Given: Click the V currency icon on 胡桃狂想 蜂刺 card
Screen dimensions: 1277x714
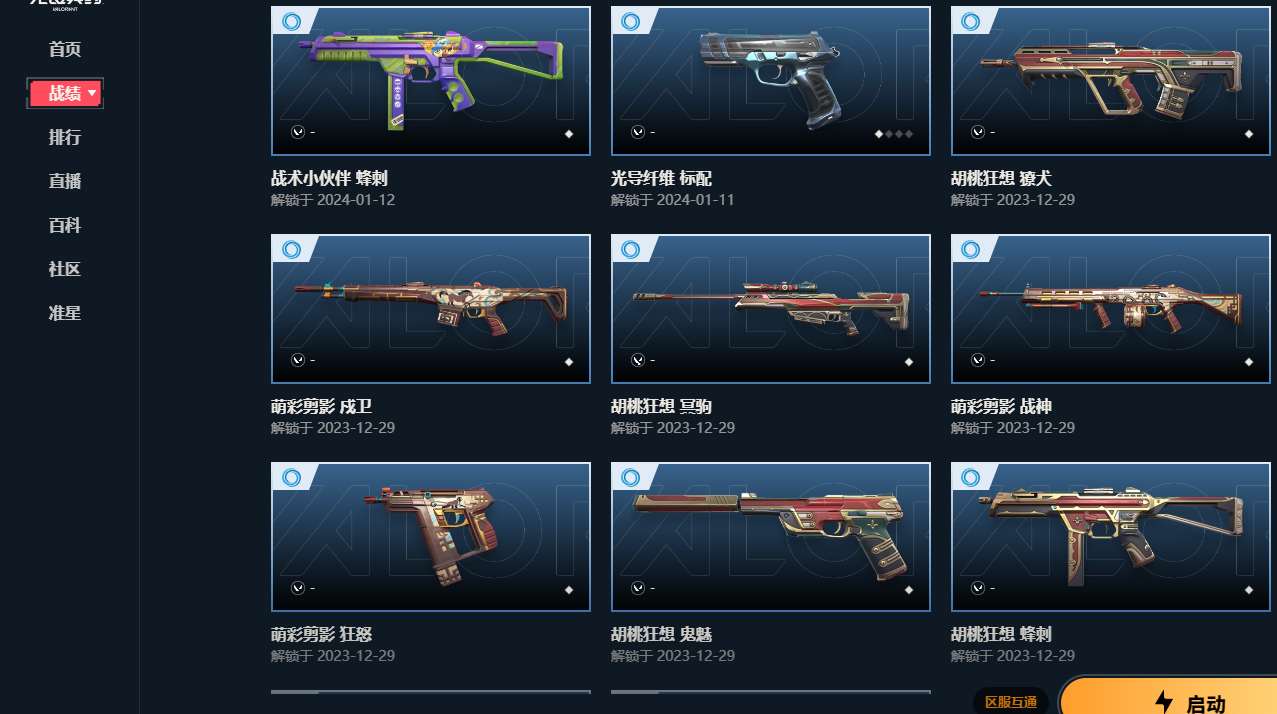Looking at the screenshot, I should pos(977,588).
